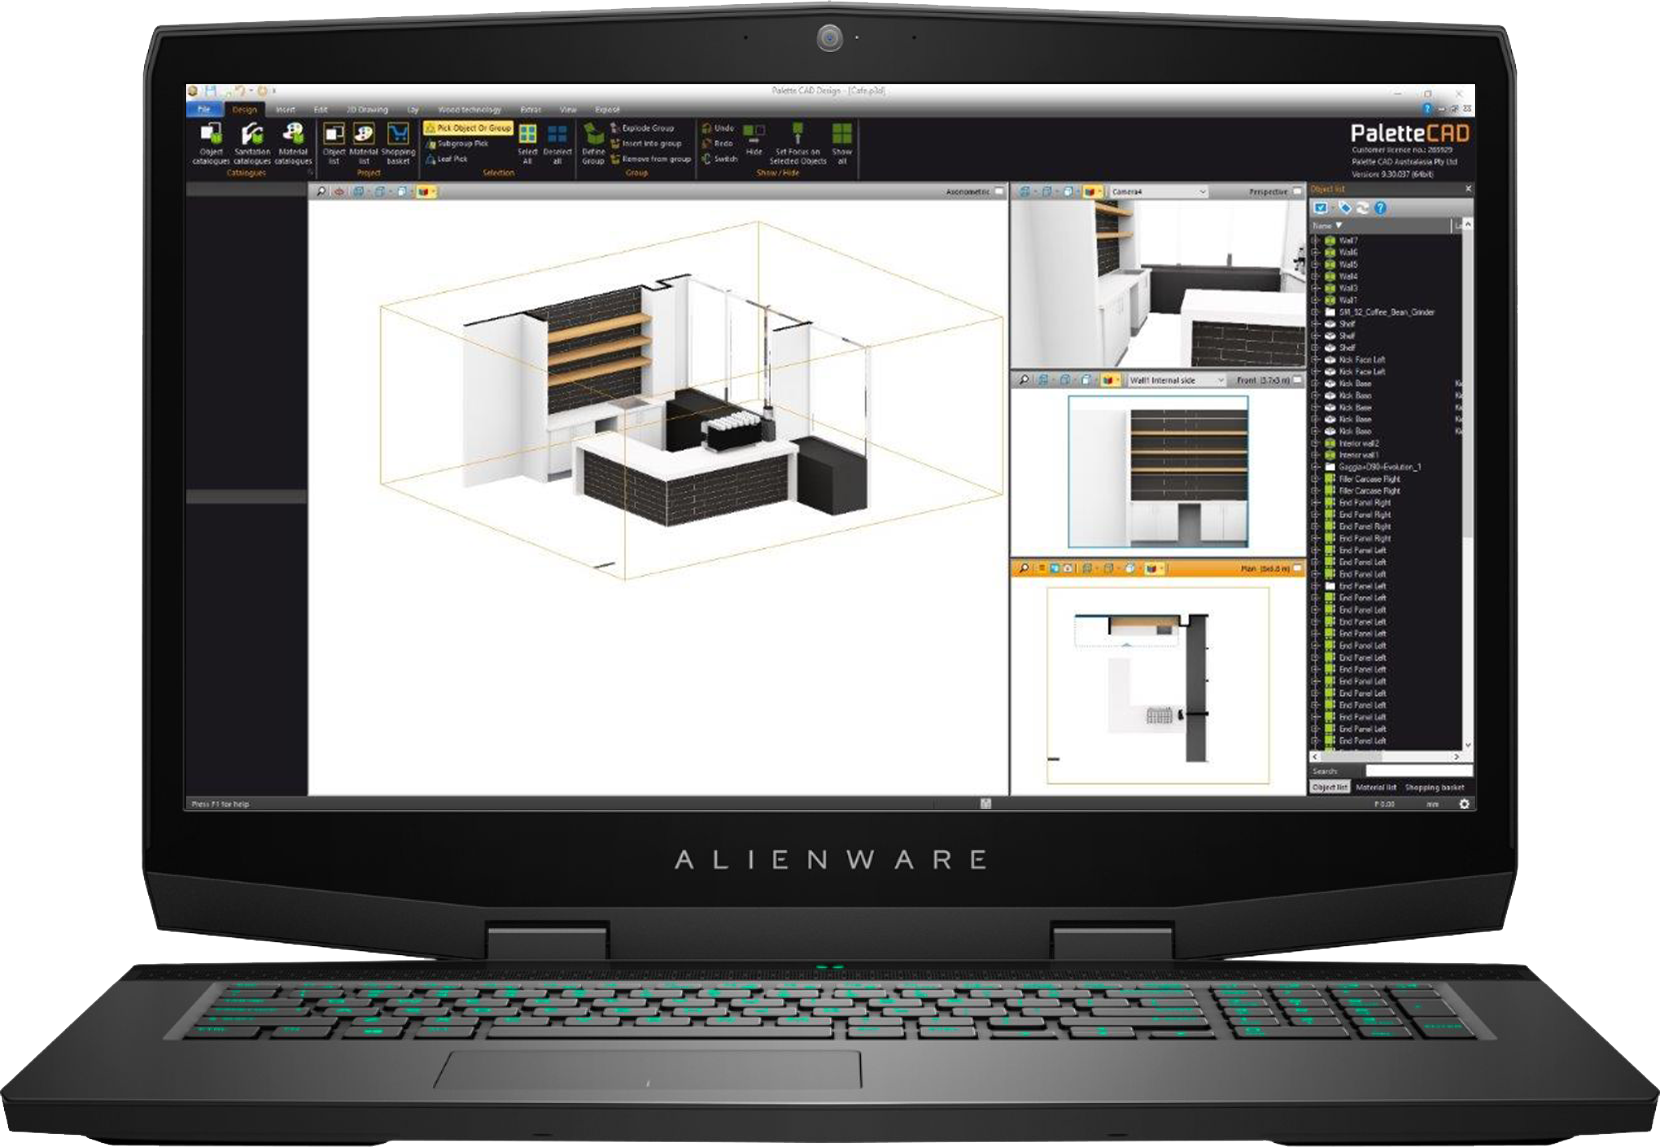This screenshot has height=1147, width=1660.
Task: Activate Leaf Pick mode
Action: coord(447,159)
